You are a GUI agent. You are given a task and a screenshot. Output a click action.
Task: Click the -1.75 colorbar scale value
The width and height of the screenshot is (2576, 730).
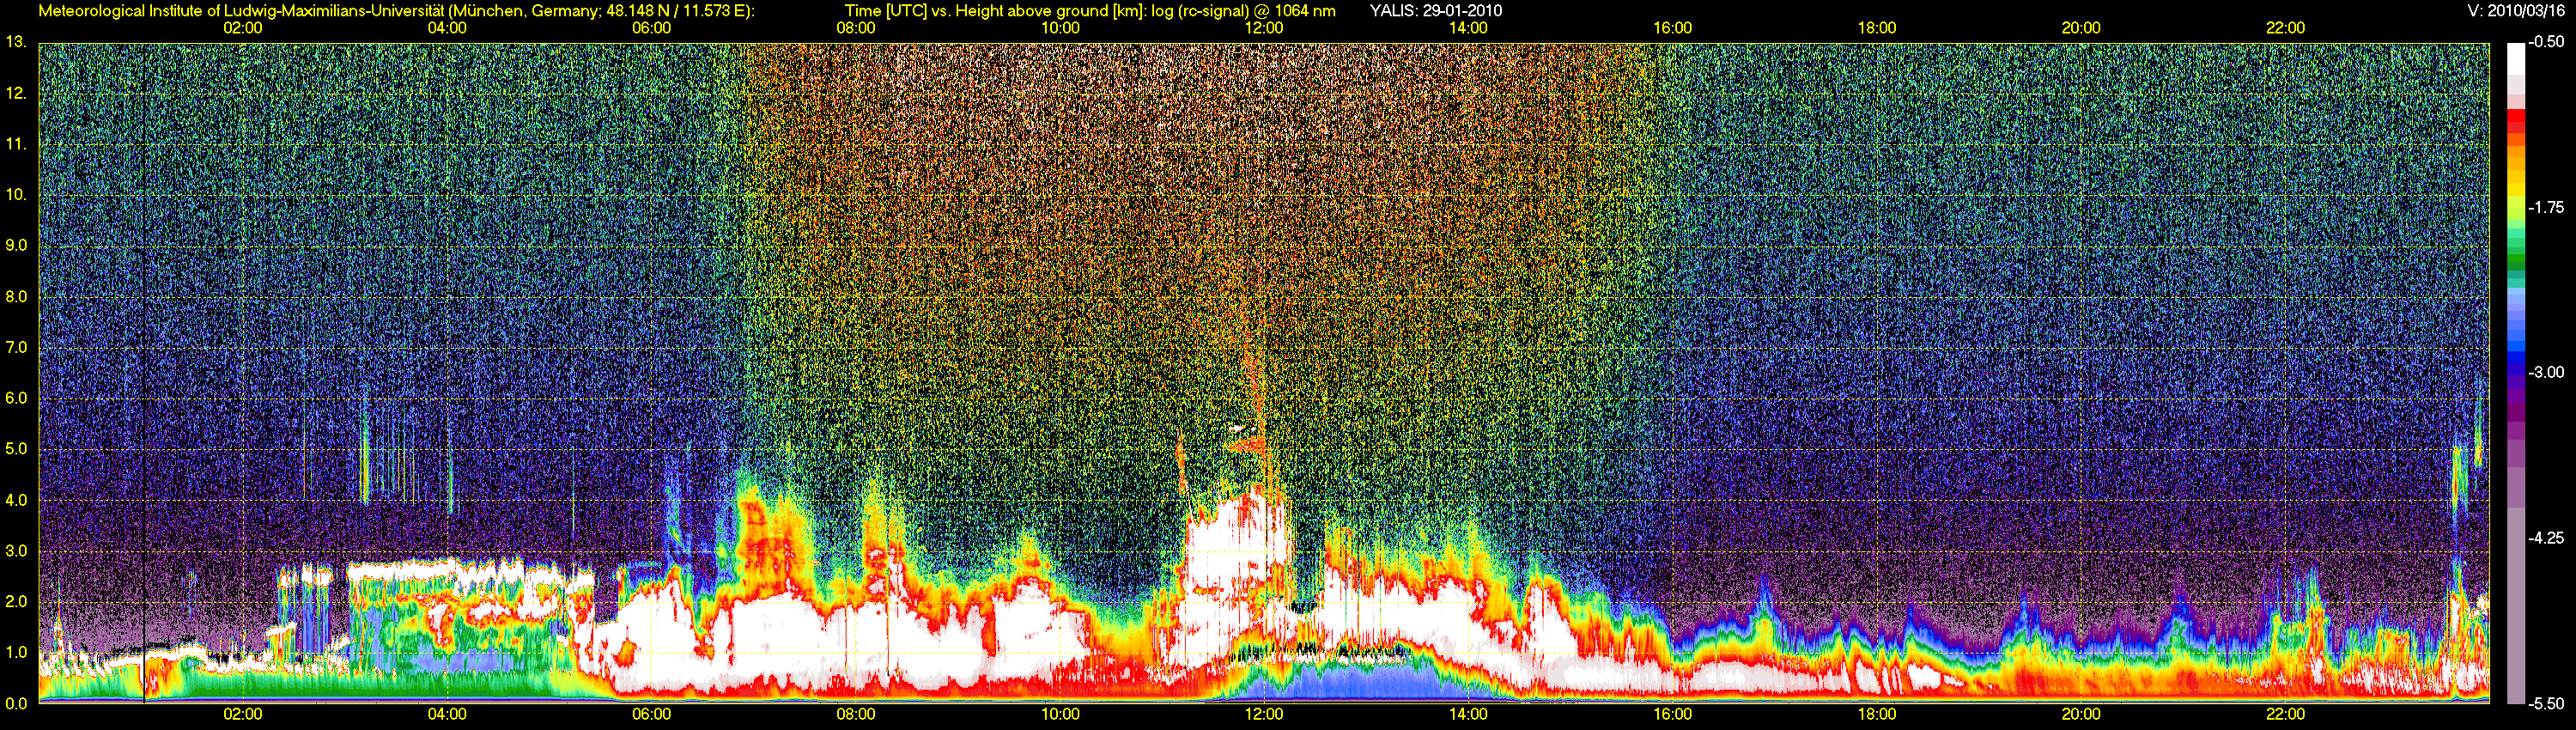tap(2546, 207)
